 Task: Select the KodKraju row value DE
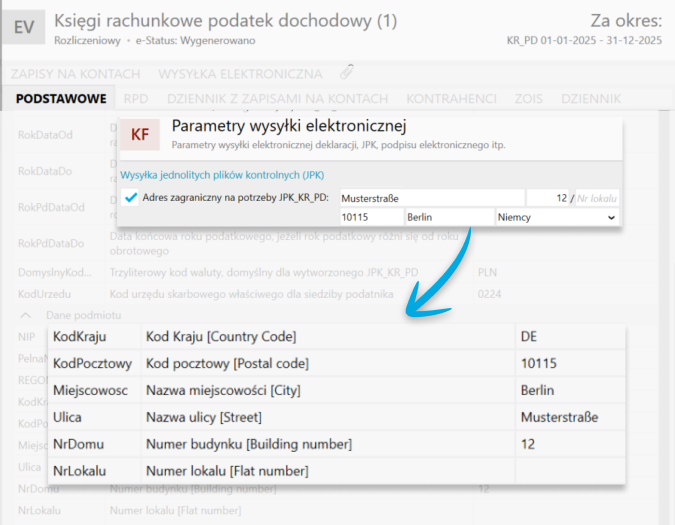pyautogui.click(x=530, y=337)
